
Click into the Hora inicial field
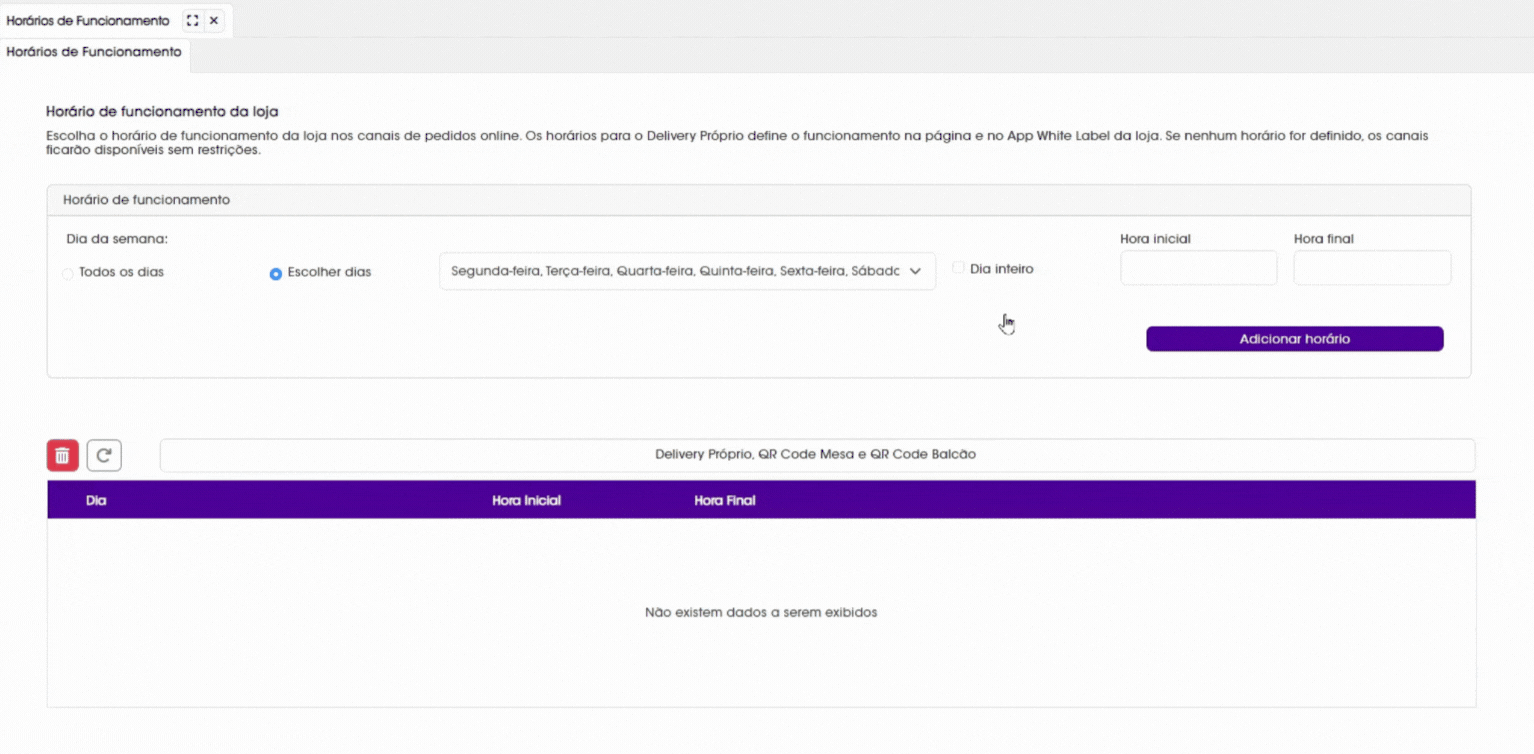[x=1198, y=268]
